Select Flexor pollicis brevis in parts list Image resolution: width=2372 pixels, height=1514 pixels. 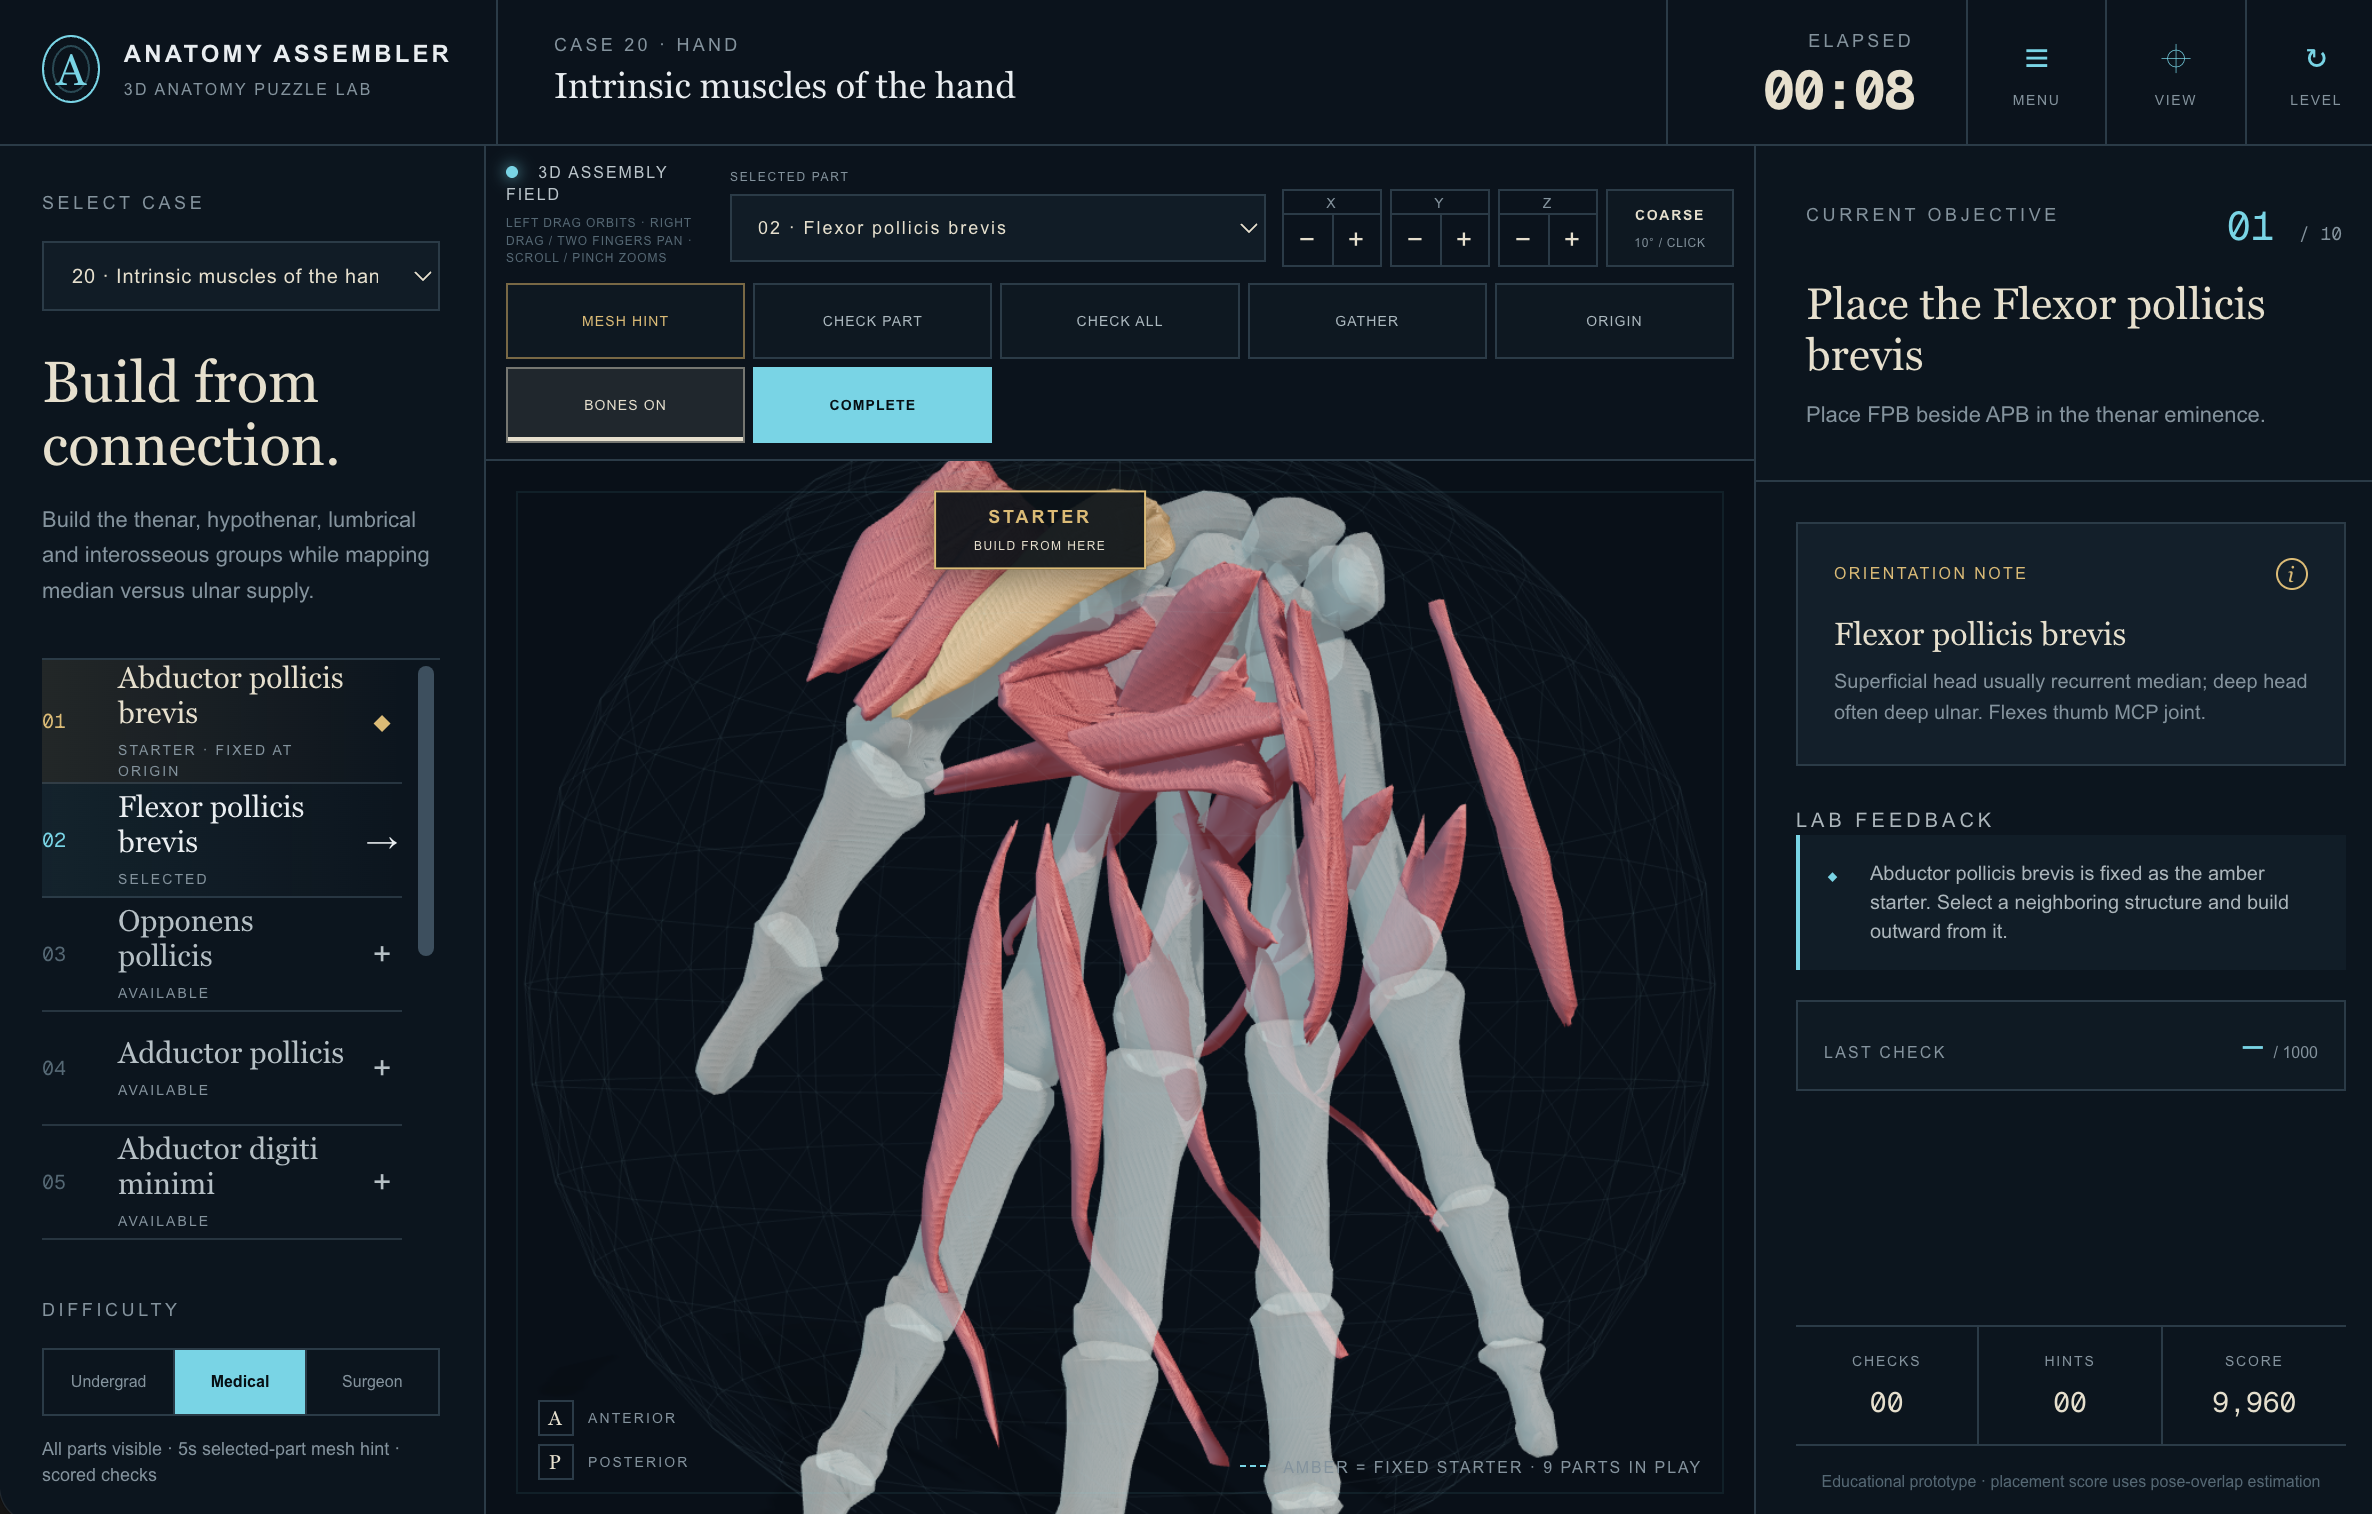click(222, 840)
